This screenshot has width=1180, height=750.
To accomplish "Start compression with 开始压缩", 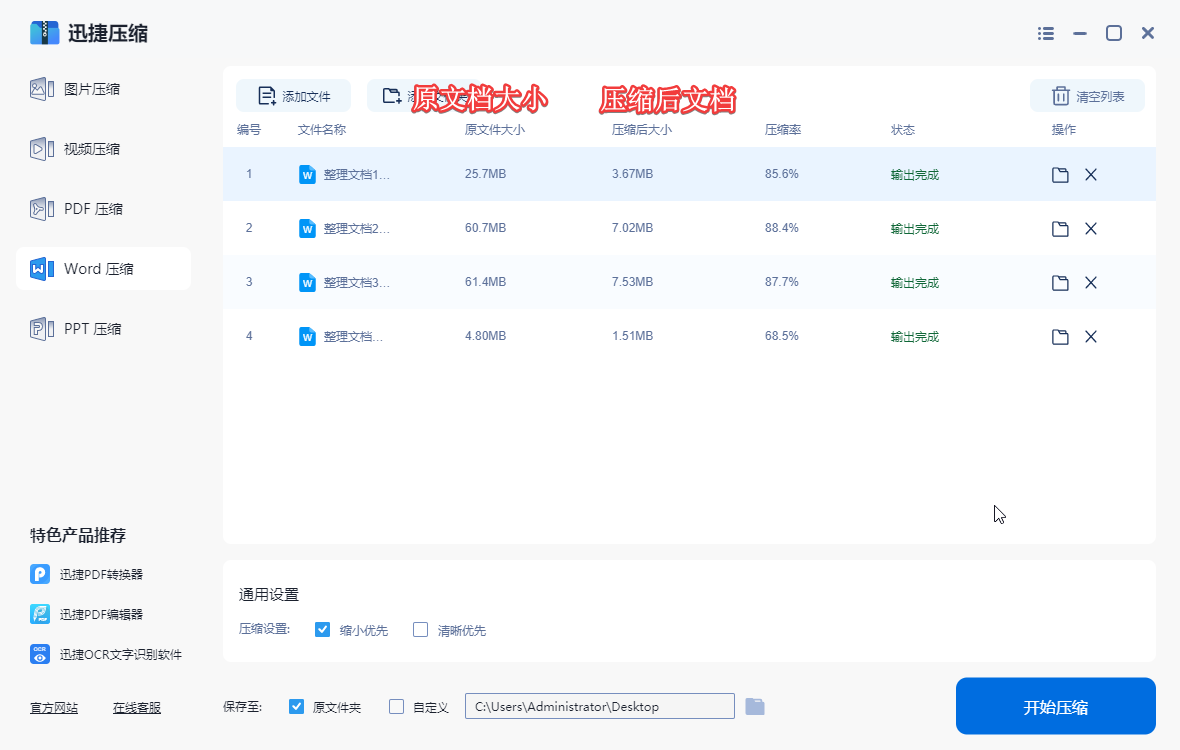I will (1055, 706).
